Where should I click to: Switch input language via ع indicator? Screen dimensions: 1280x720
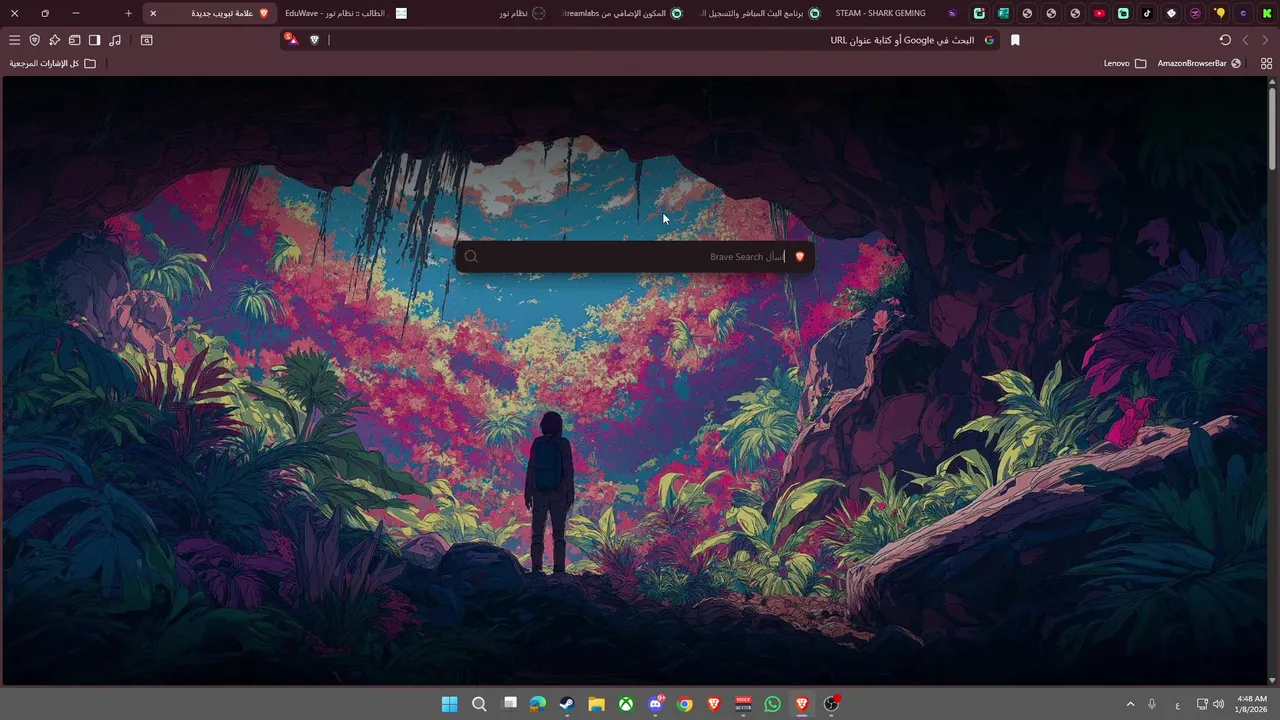(1177, 704)
